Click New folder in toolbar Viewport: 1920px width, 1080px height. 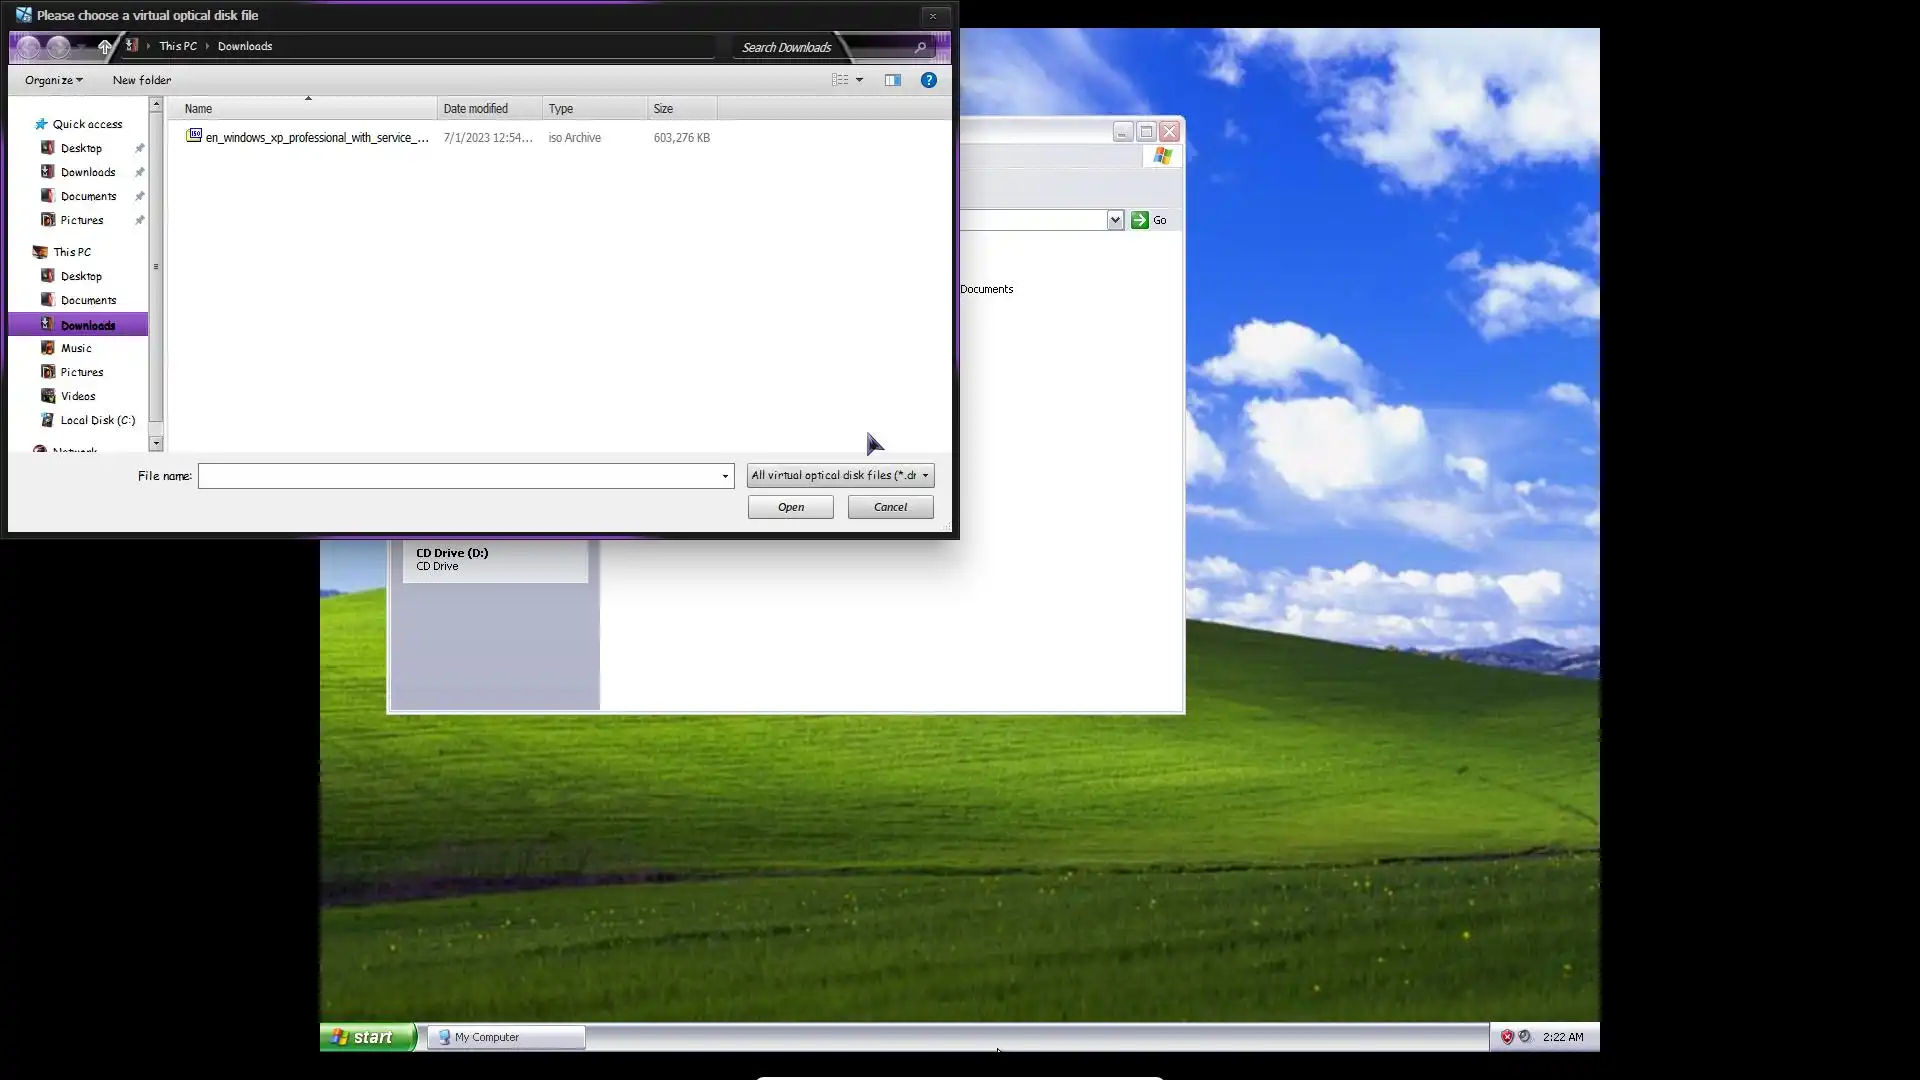click(141, 80)
